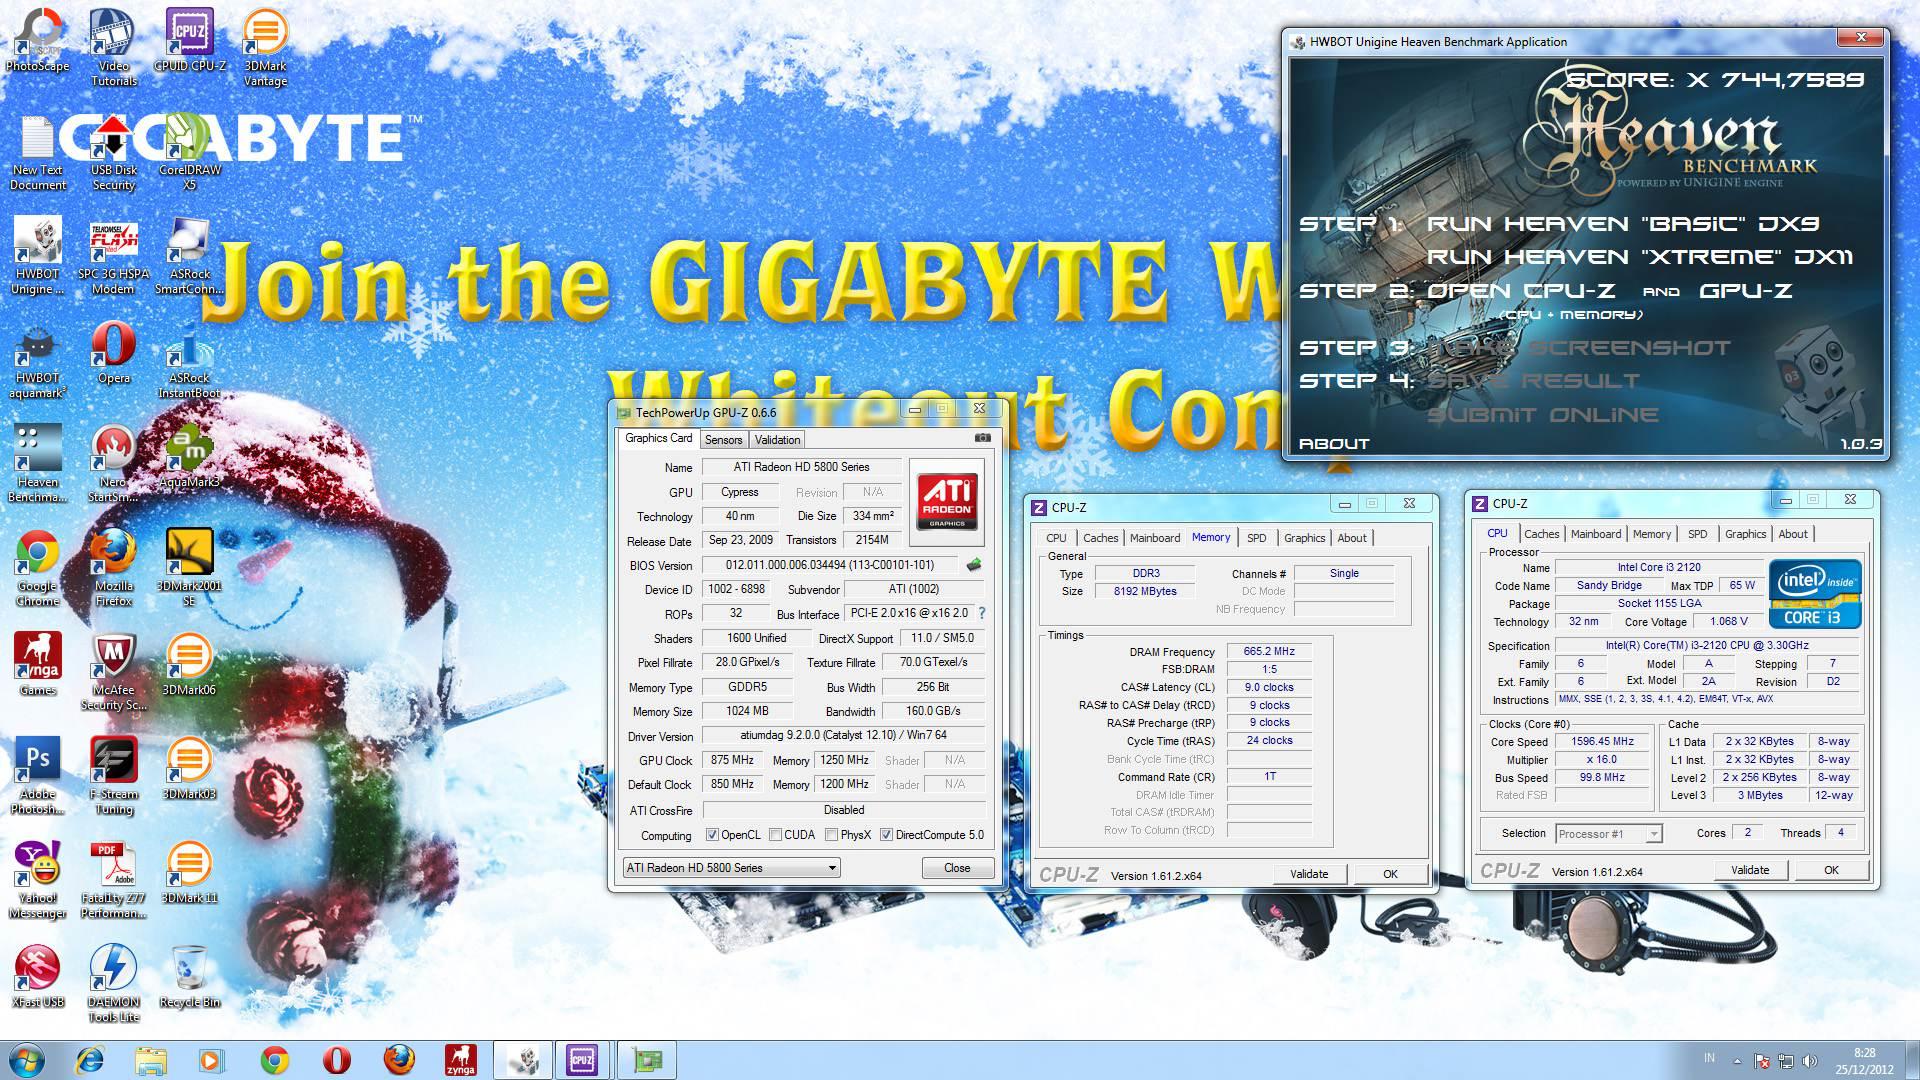Screen dimensions: 1920x1080
Task: Launch the HWBOT Unigine desktop shortcut
Action: point(38,257)
